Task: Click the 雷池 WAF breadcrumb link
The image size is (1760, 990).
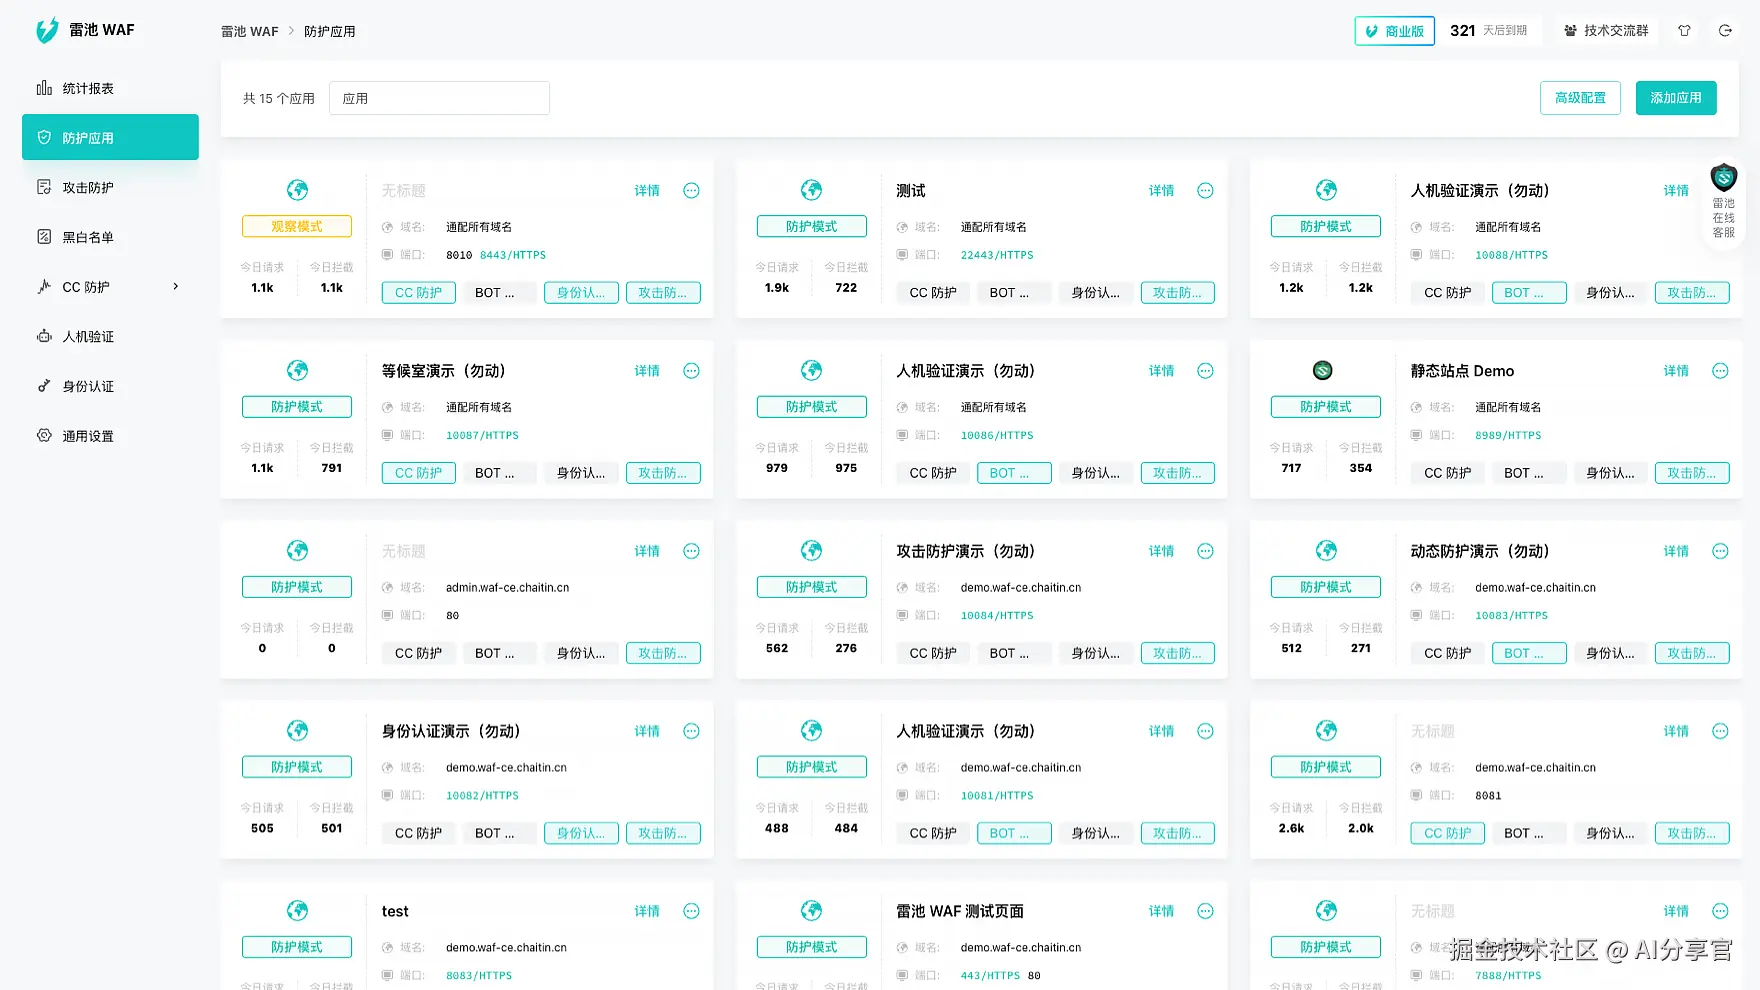Action: [250, 32]
